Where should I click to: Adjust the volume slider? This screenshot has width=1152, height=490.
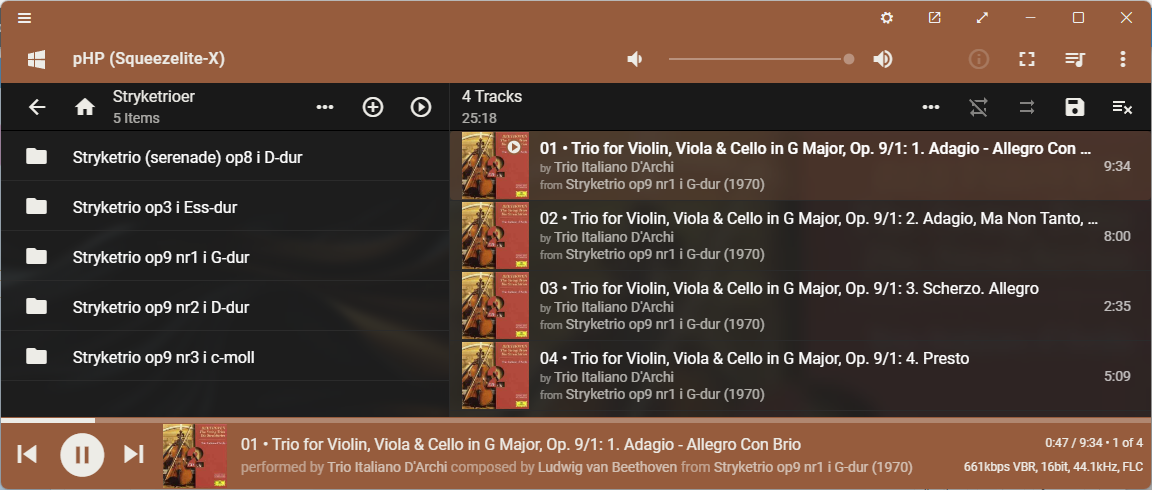tap(760, 59)
